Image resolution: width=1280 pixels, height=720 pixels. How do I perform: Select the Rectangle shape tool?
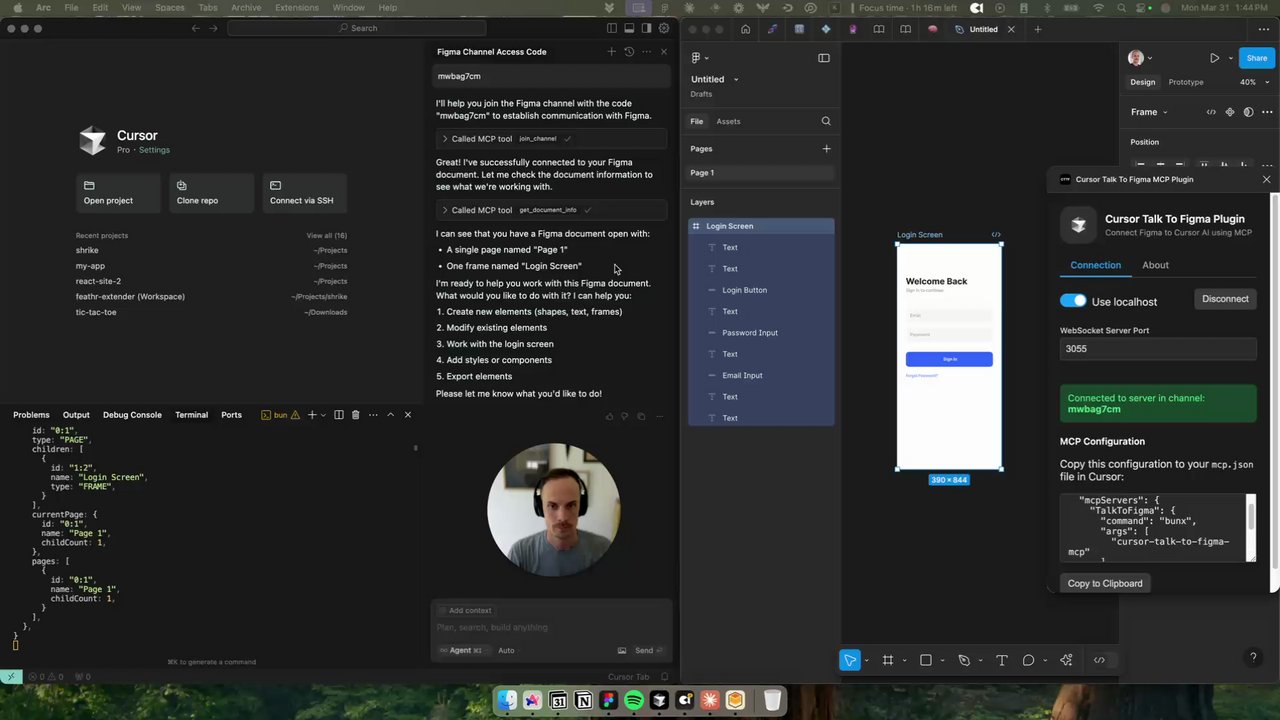926,660
